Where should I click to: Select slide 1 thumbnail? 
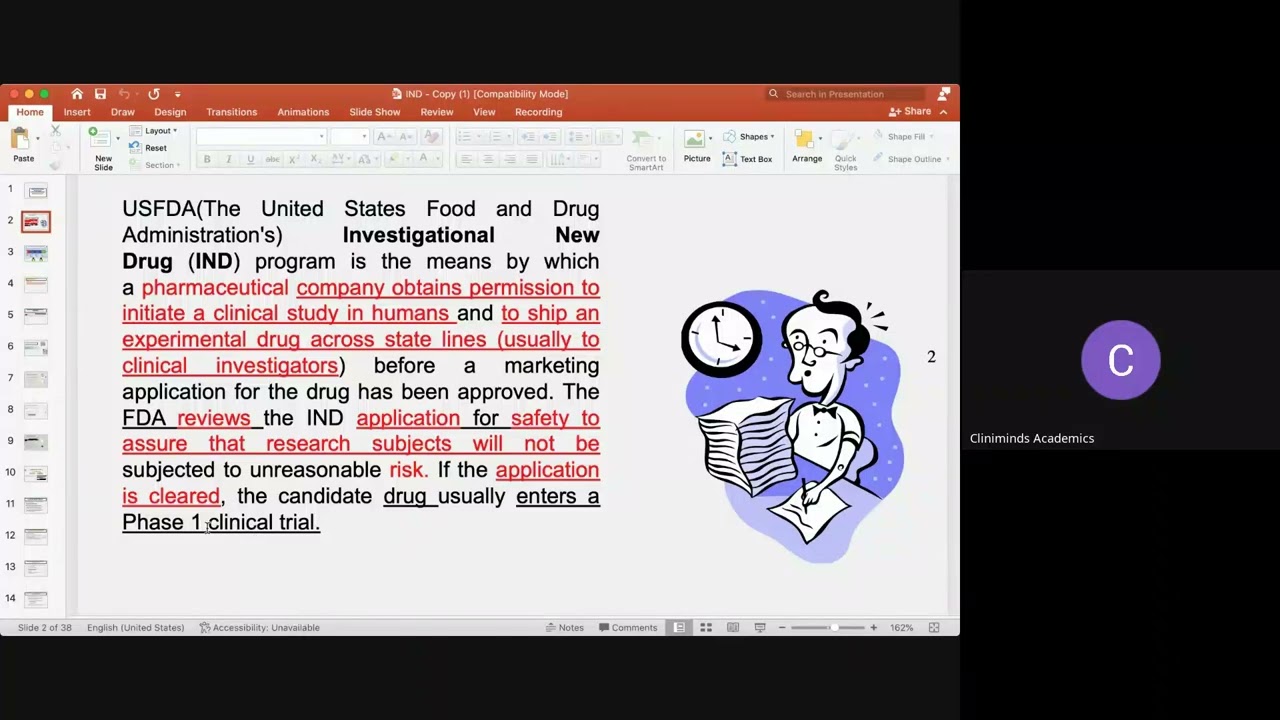click(x=36, y=190)
